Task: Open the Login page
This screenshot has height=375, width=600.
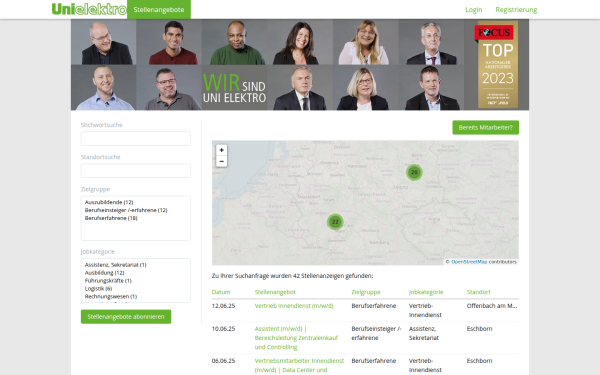Action: click(473, 10)
